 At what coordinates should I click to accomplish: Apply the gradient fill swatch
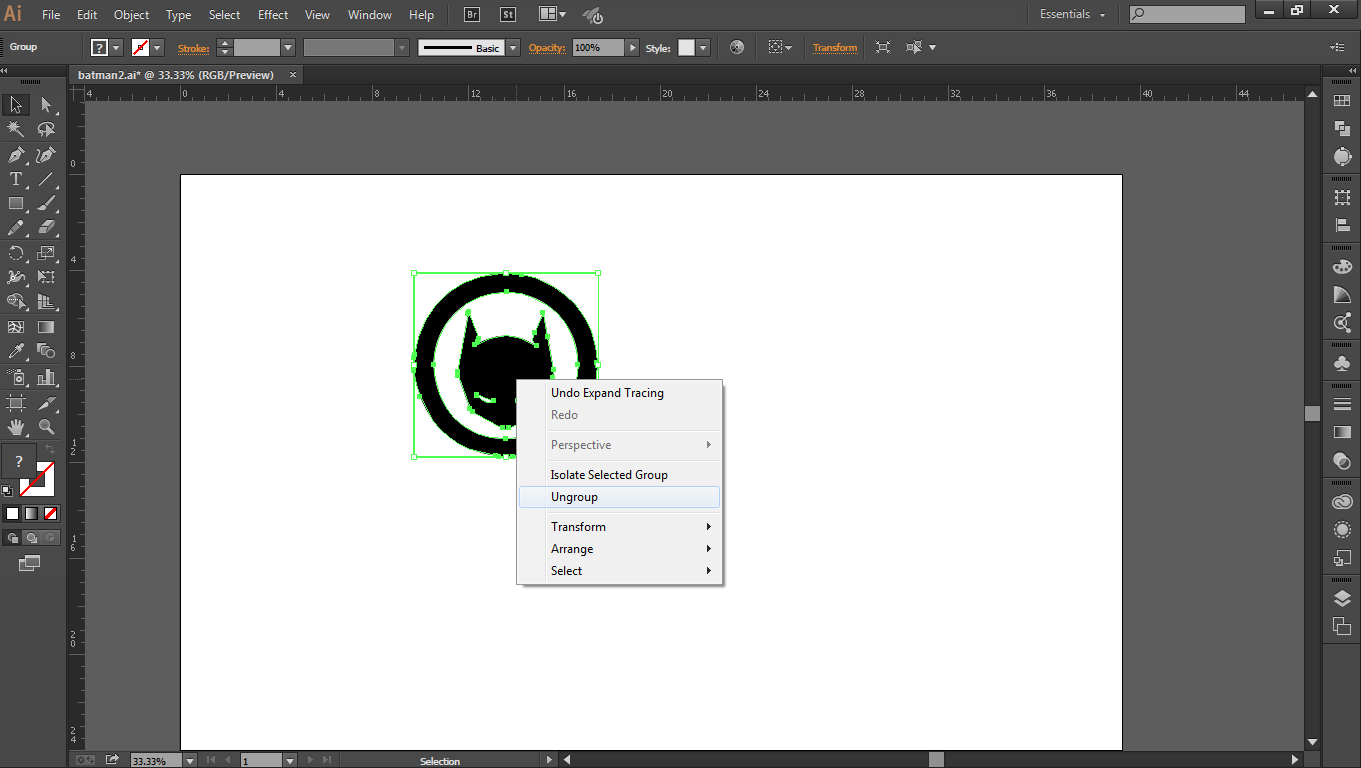coord(31,513)
